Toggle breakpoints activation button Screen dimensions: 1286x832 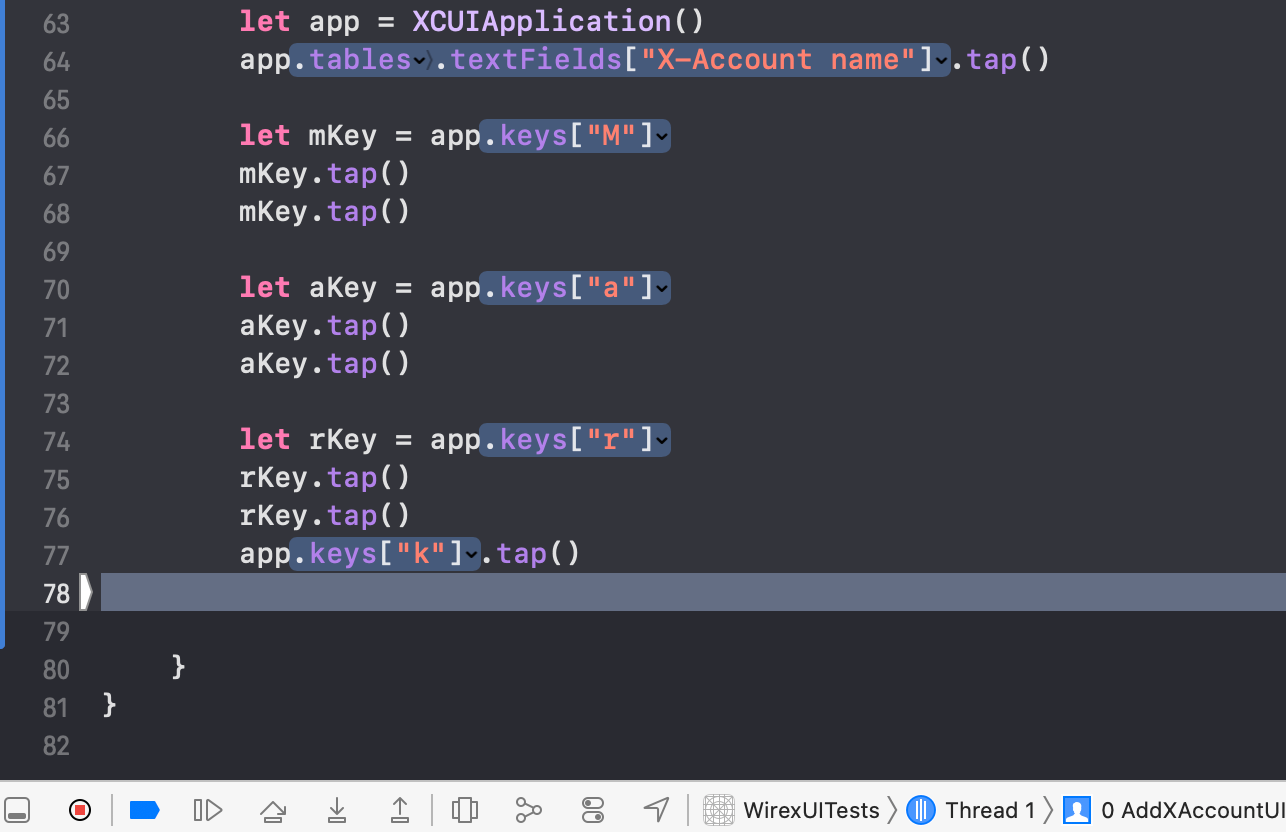point(145,809)
